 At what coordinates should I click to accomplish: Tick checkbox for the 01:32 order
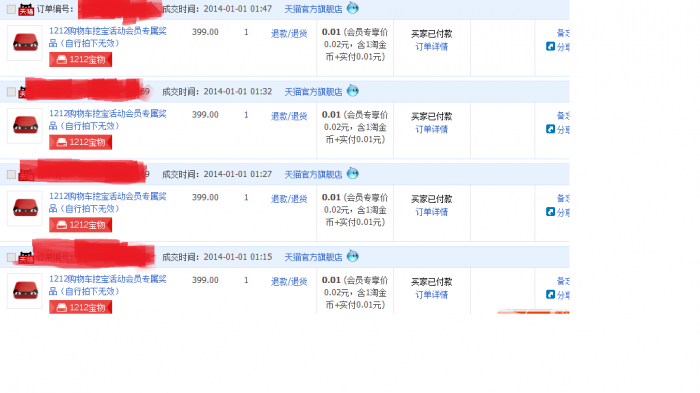pos(11,92)
